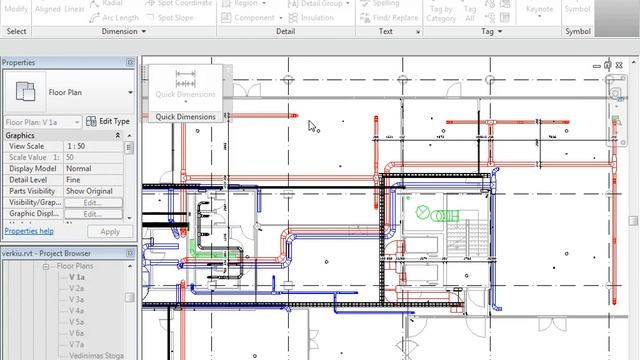640x360 pixels.
Task: Select the Vedinimas Stoga view
Action: point(96,356)
